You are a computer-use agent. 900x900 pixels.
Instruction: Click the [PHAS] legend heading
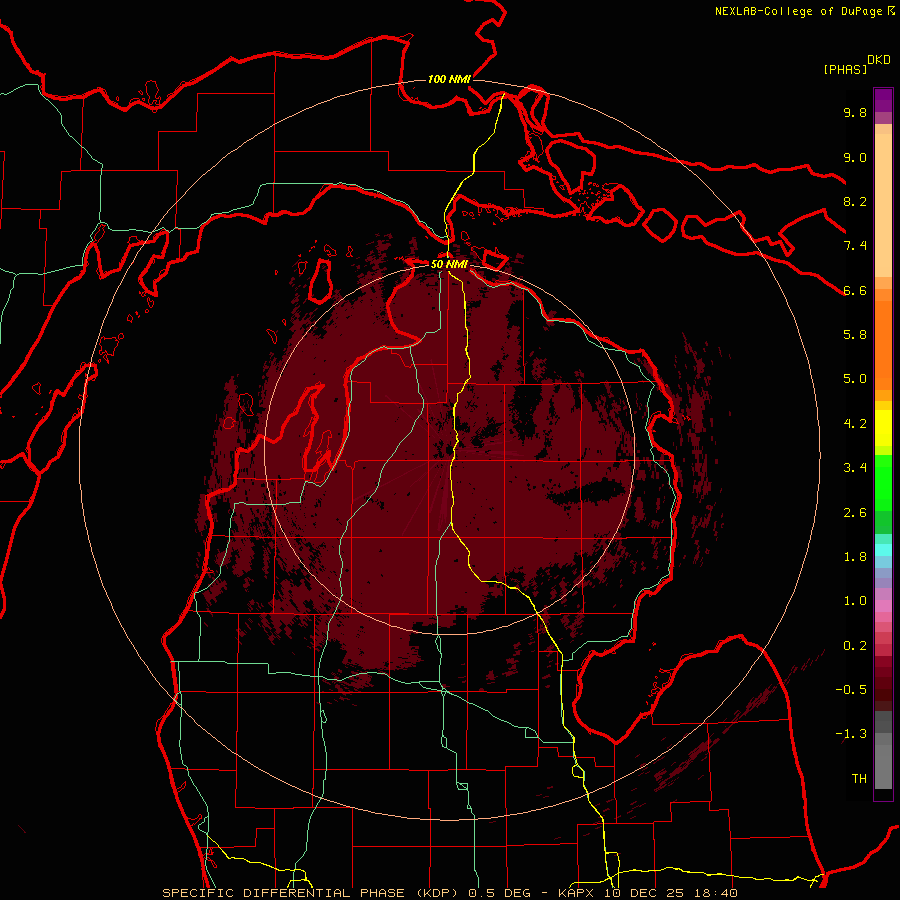[845, 69]
